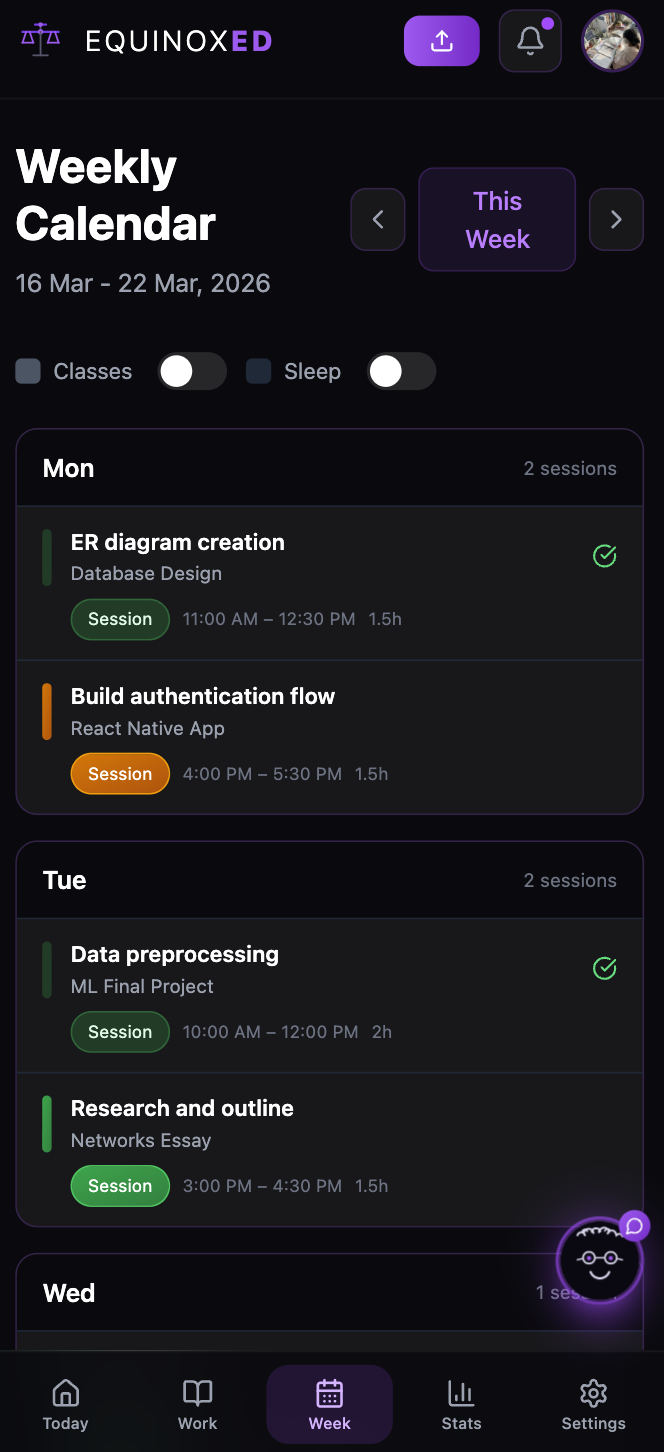
Task: Click the Session badge on Build authentication flow
Action: 120,773
